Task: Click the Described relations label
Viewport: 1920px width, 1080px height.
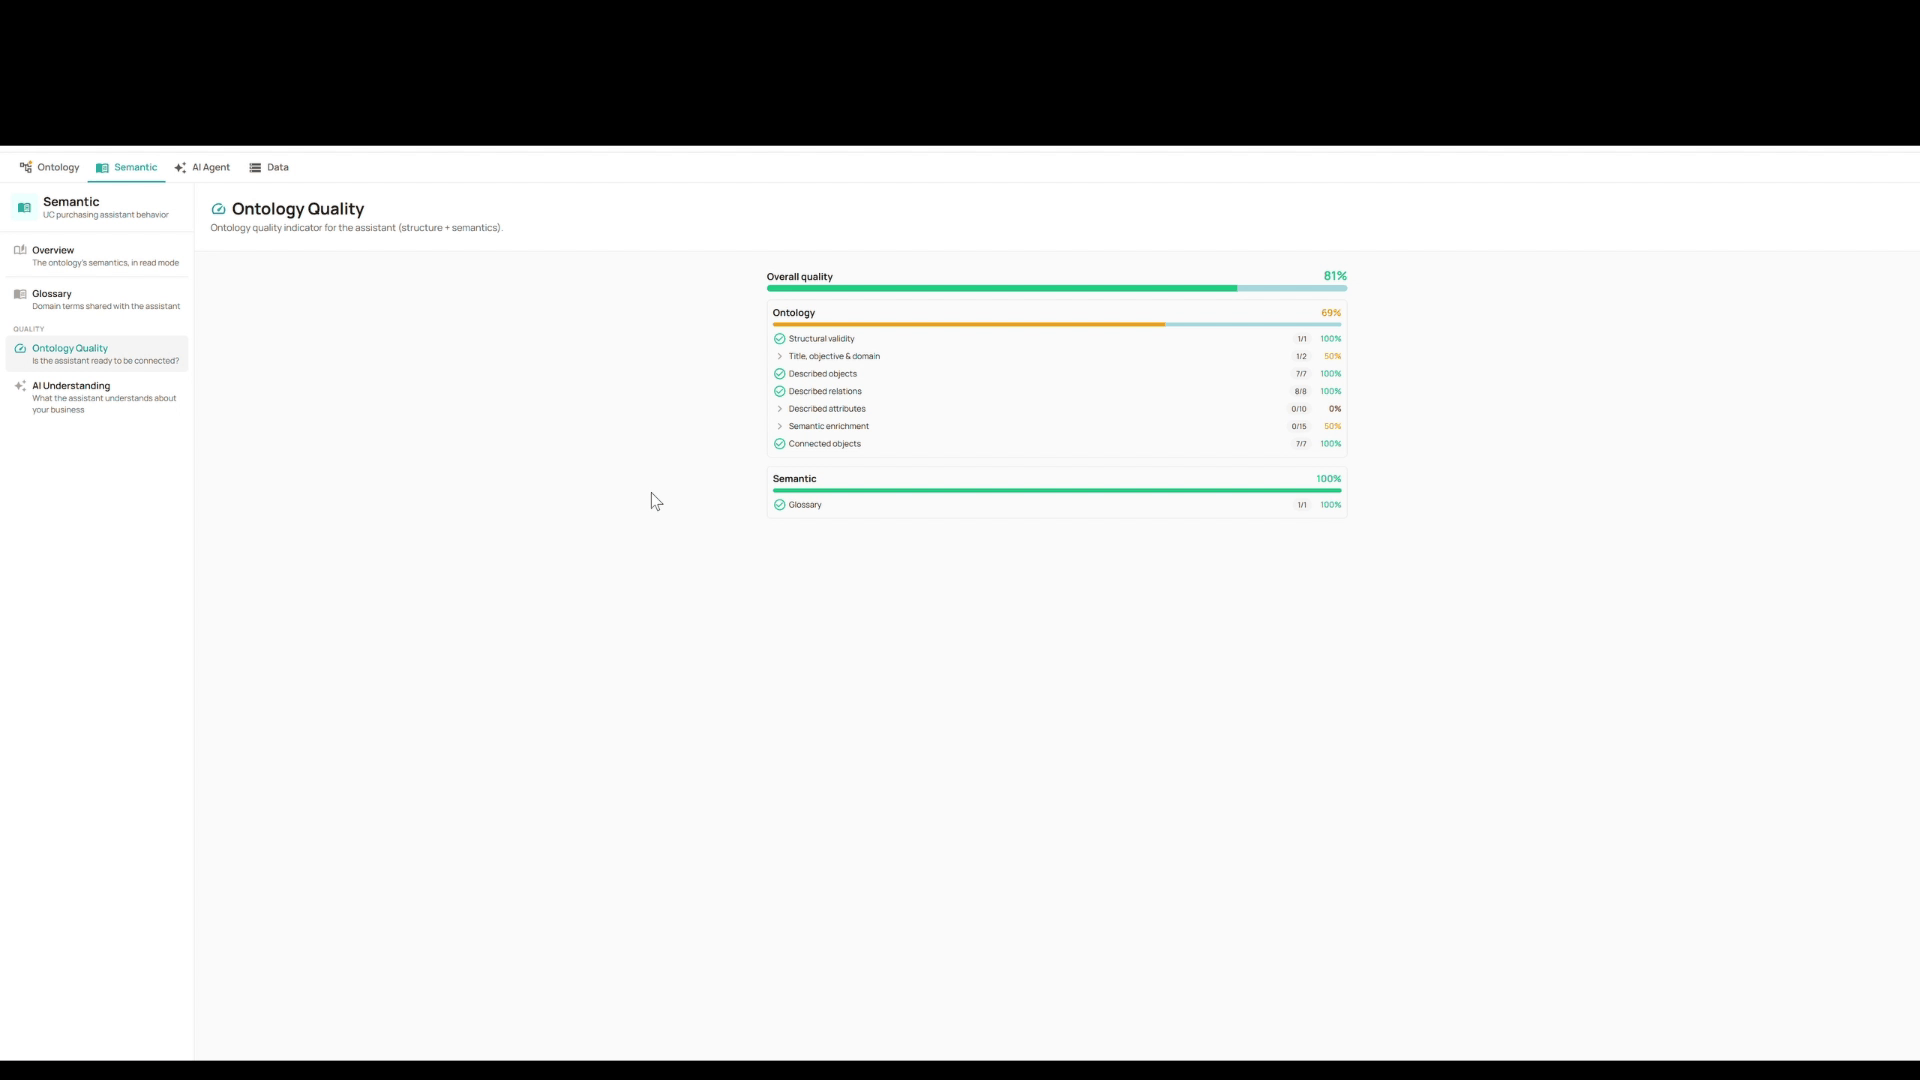Action: [825, 391]
